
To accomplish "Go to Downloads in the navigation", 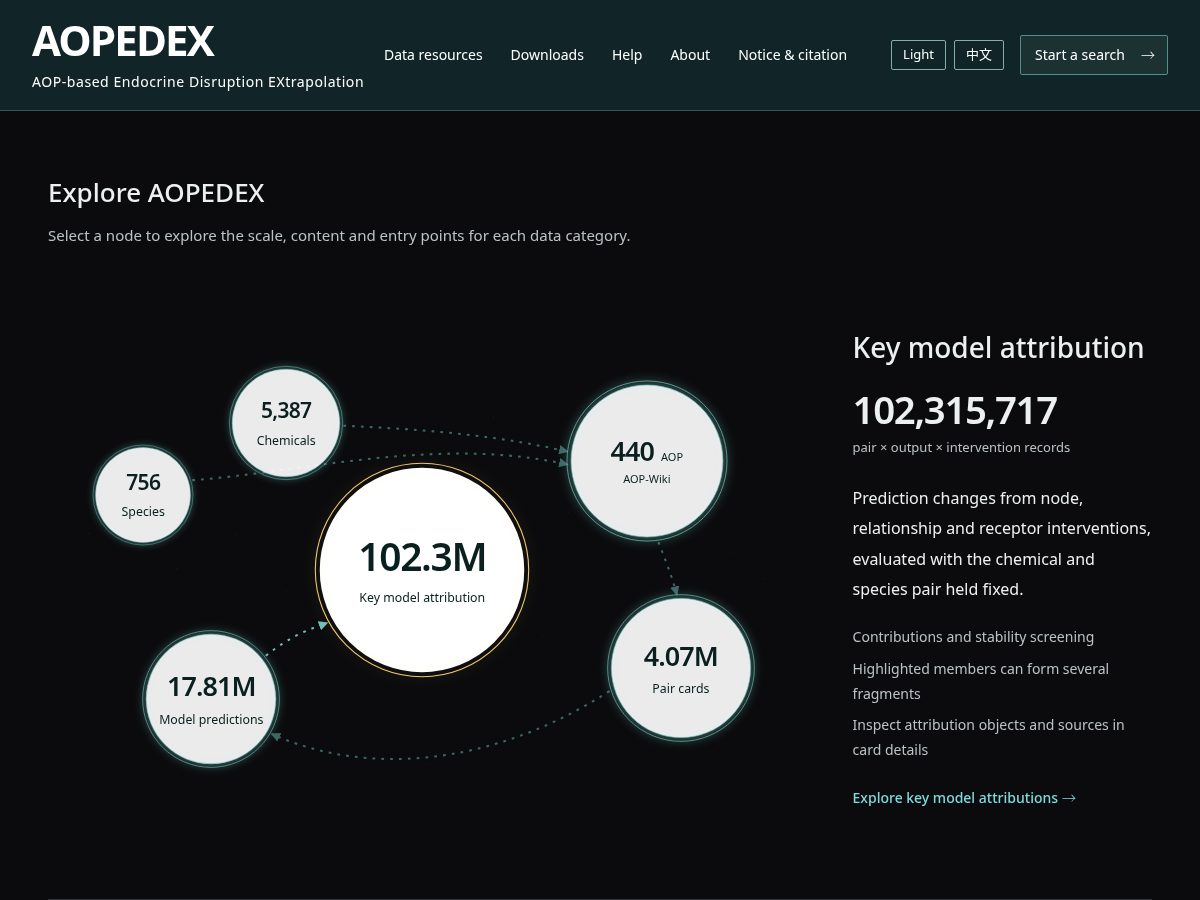I will 547,55.
